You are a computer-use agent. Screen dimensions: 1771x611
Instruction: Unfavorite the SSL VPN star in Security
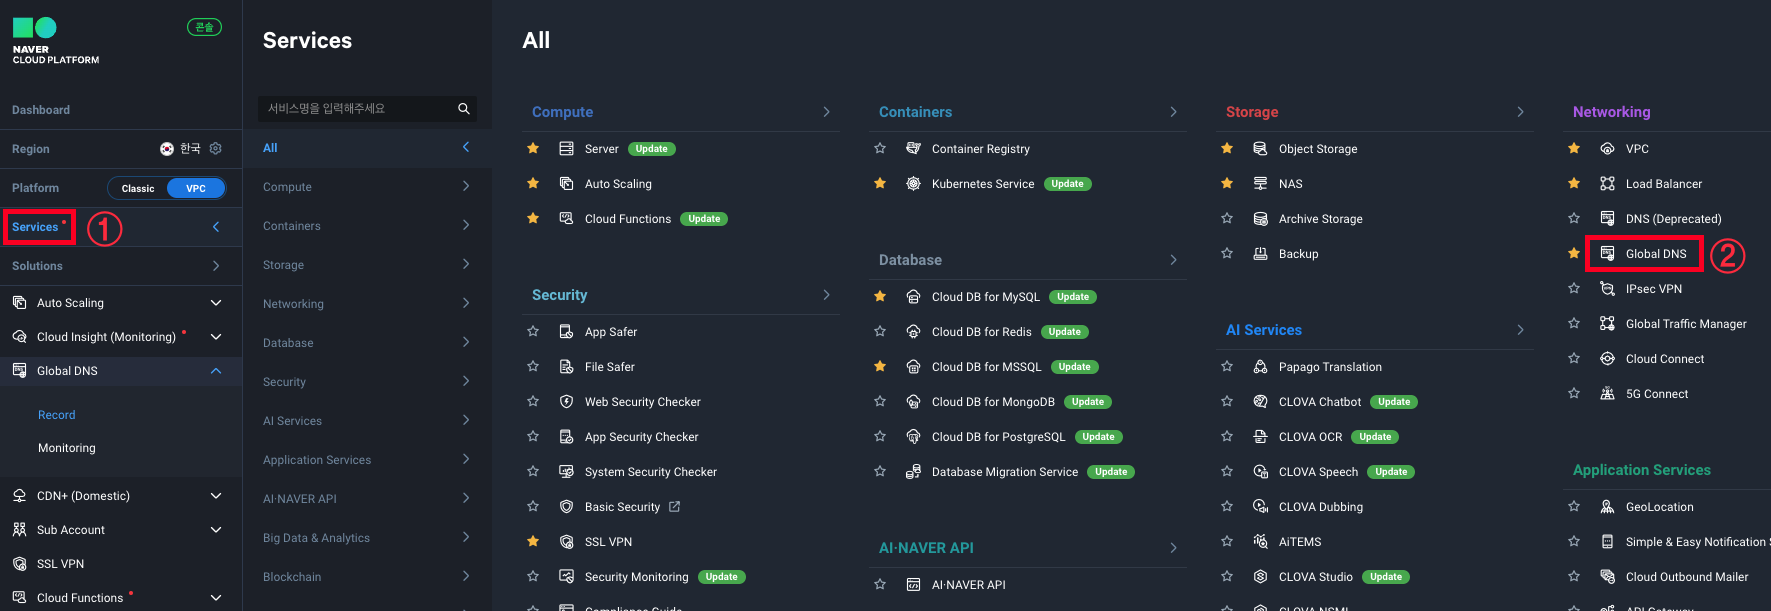[533, 541]
